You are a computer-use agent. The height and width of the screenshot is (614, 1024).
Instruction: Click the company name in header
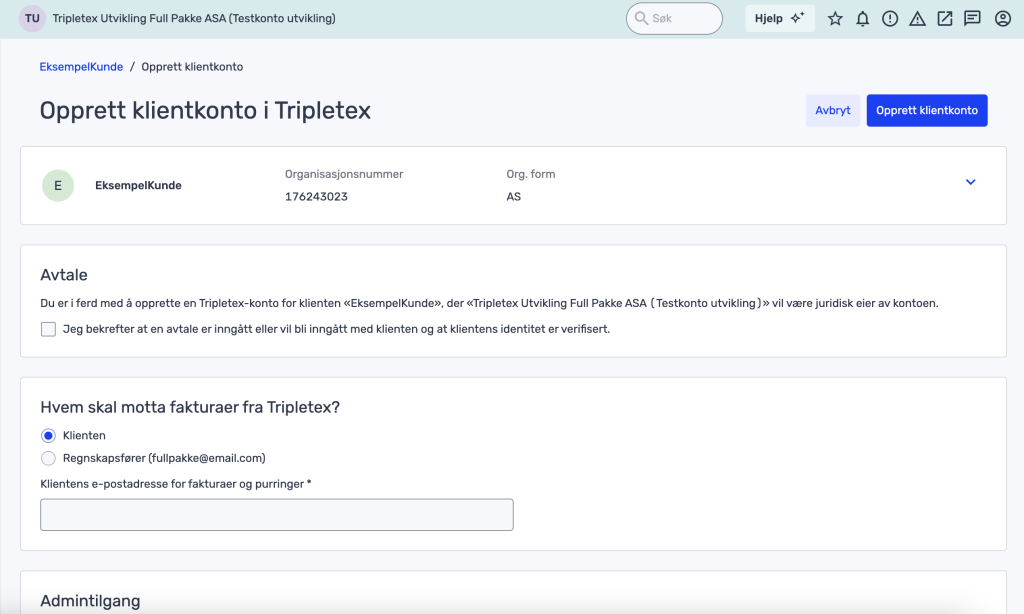click(194, 19)
